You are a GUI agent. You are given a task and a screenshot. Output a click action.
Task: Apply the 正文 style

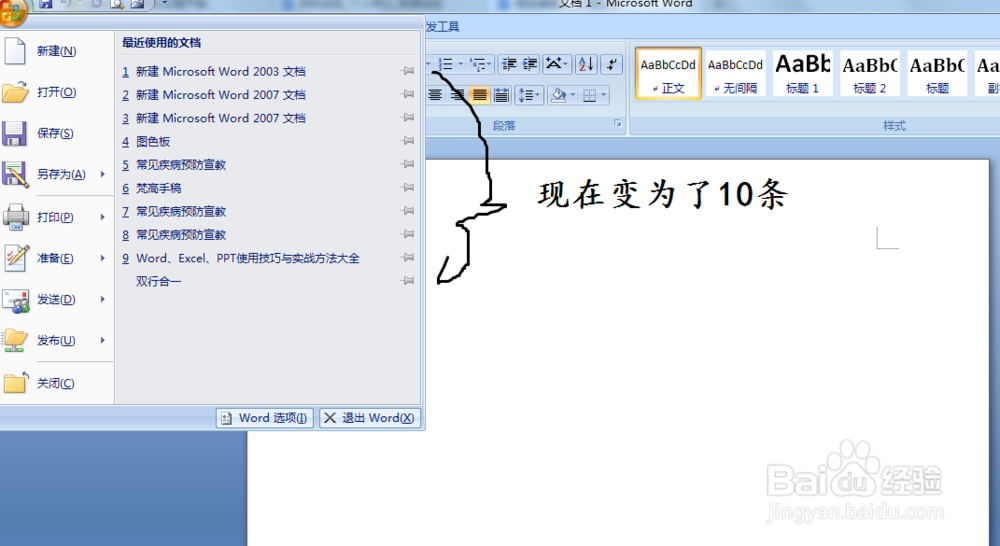click(x=668, y=73)
